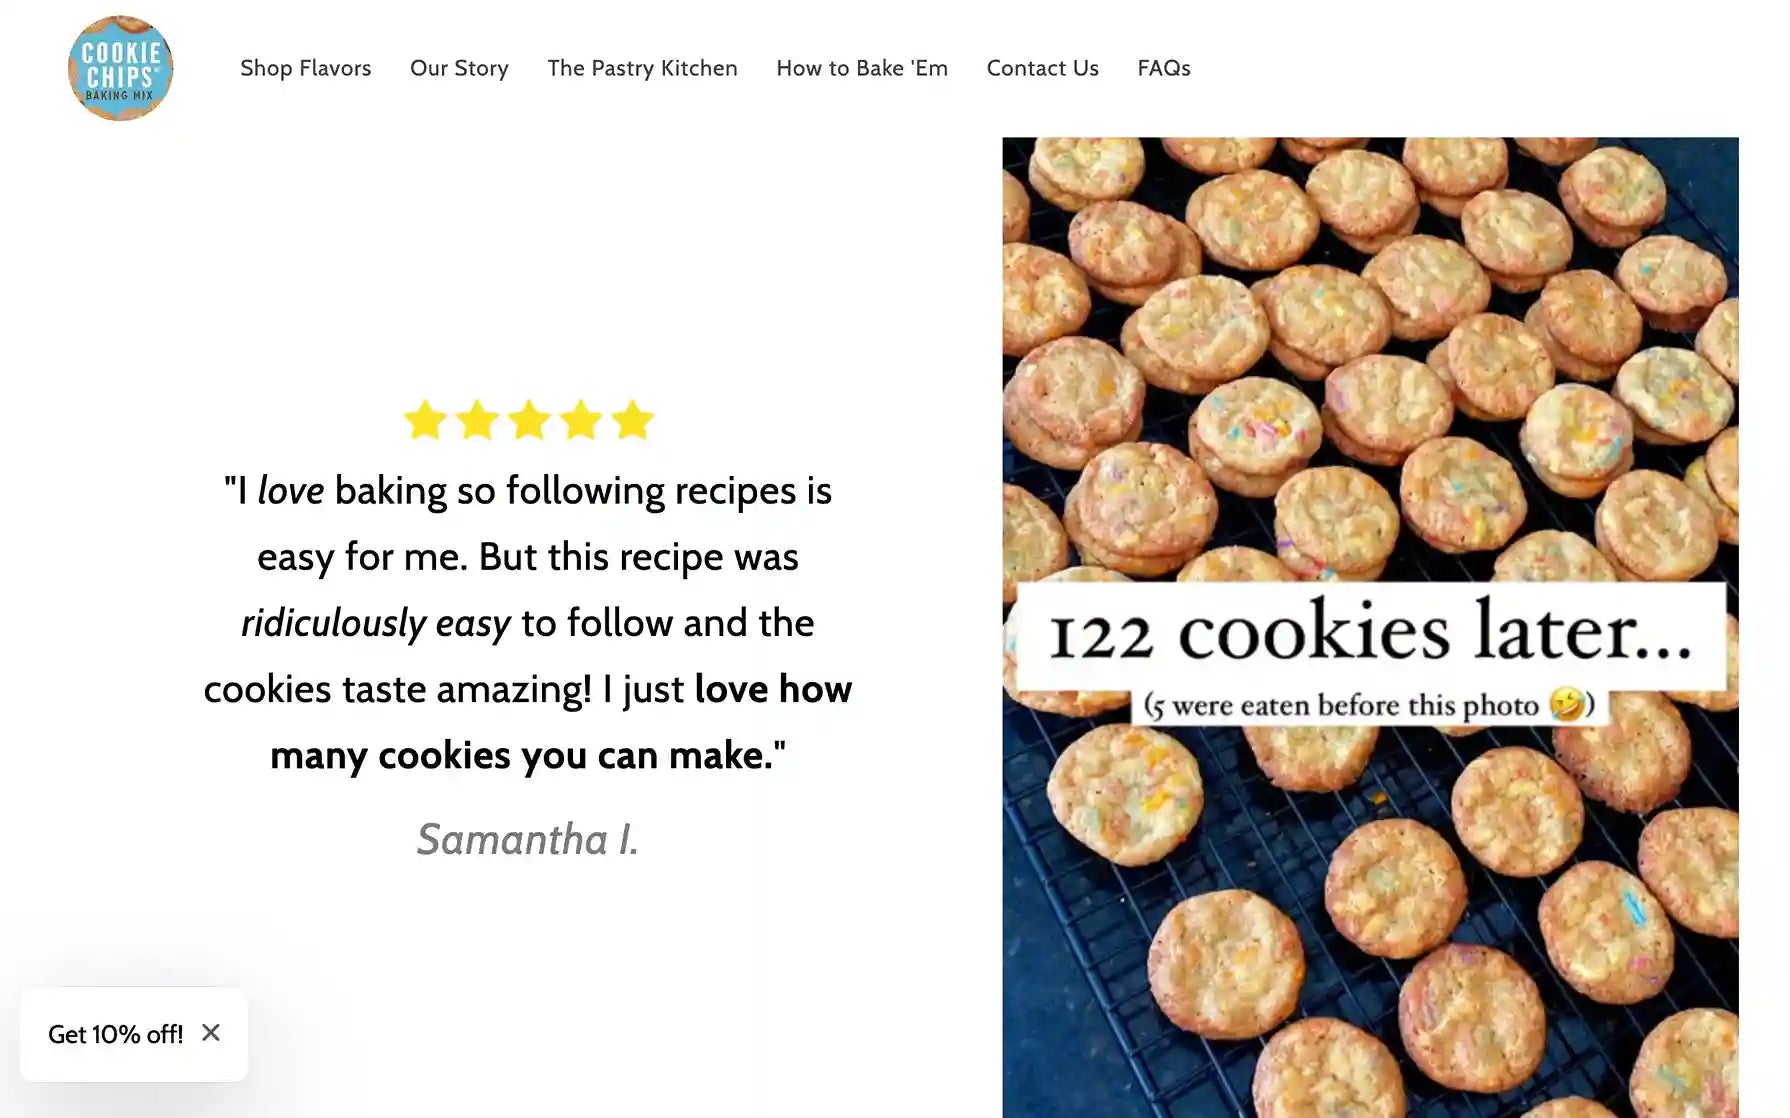Dismiss the discount popup with the X icon

tap(211, 1033)
